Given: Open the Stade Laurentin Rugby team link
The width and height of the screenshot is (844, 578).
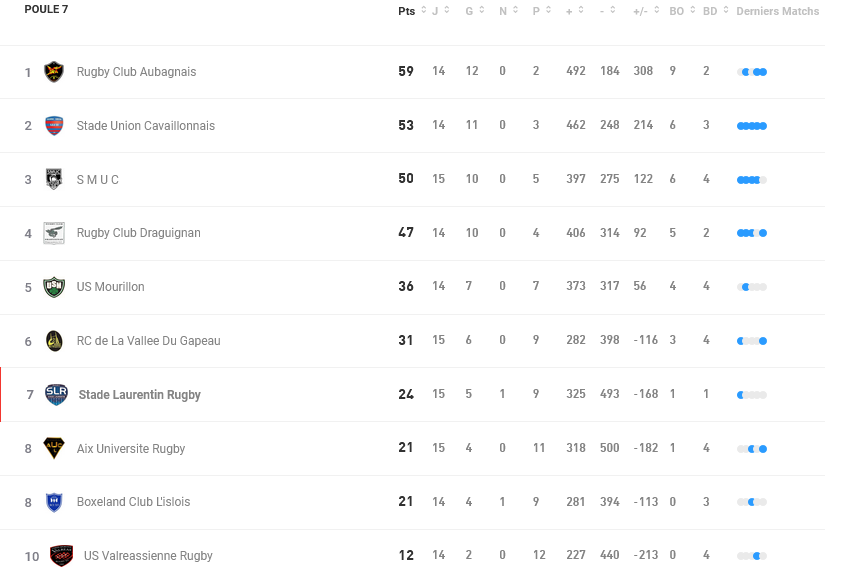Looking at the screenshot, I should tap(139, 395).
